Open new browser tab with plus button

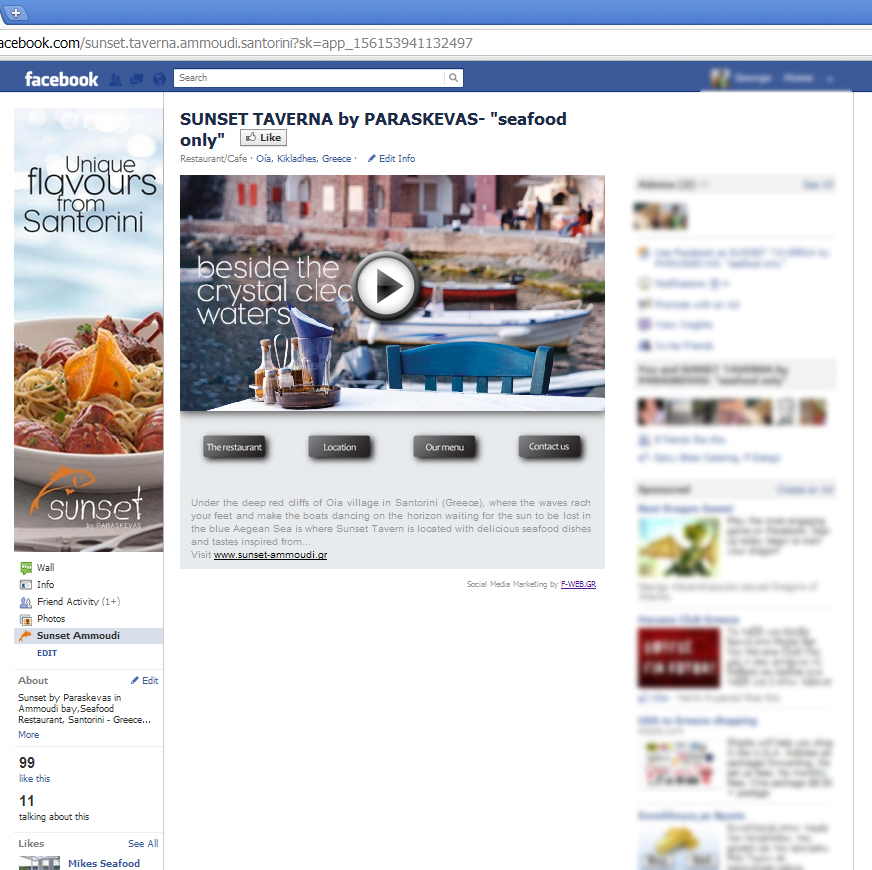pyautogui.click(x=16, y=12)
